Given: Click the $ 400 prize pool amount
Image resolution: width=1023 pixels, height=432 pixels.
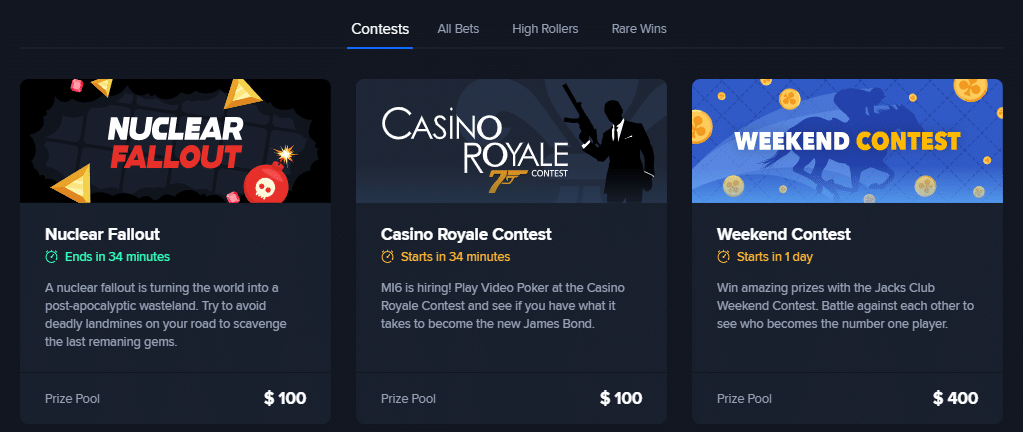Looking at the screenshot, I should pyautogui.click(x=955, y=398).
